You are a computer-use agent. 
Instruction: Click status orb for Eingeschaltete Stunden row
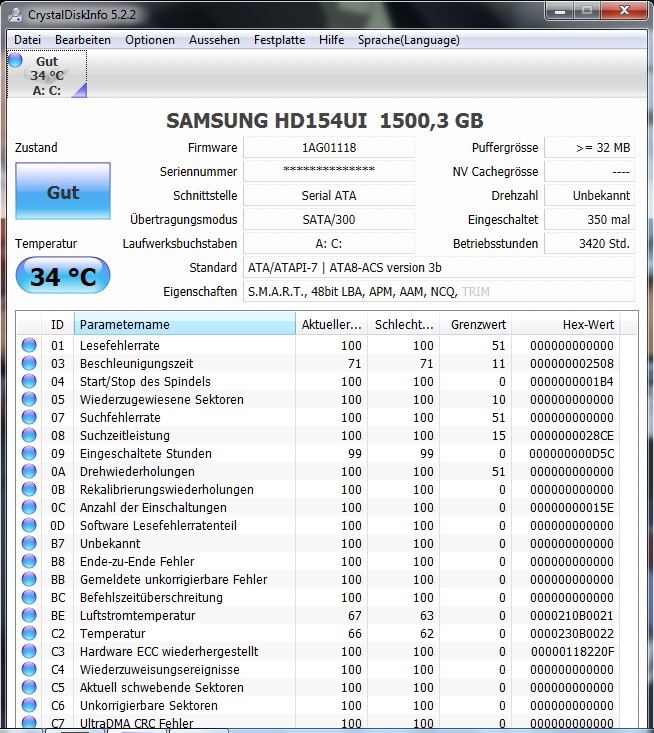29,453
